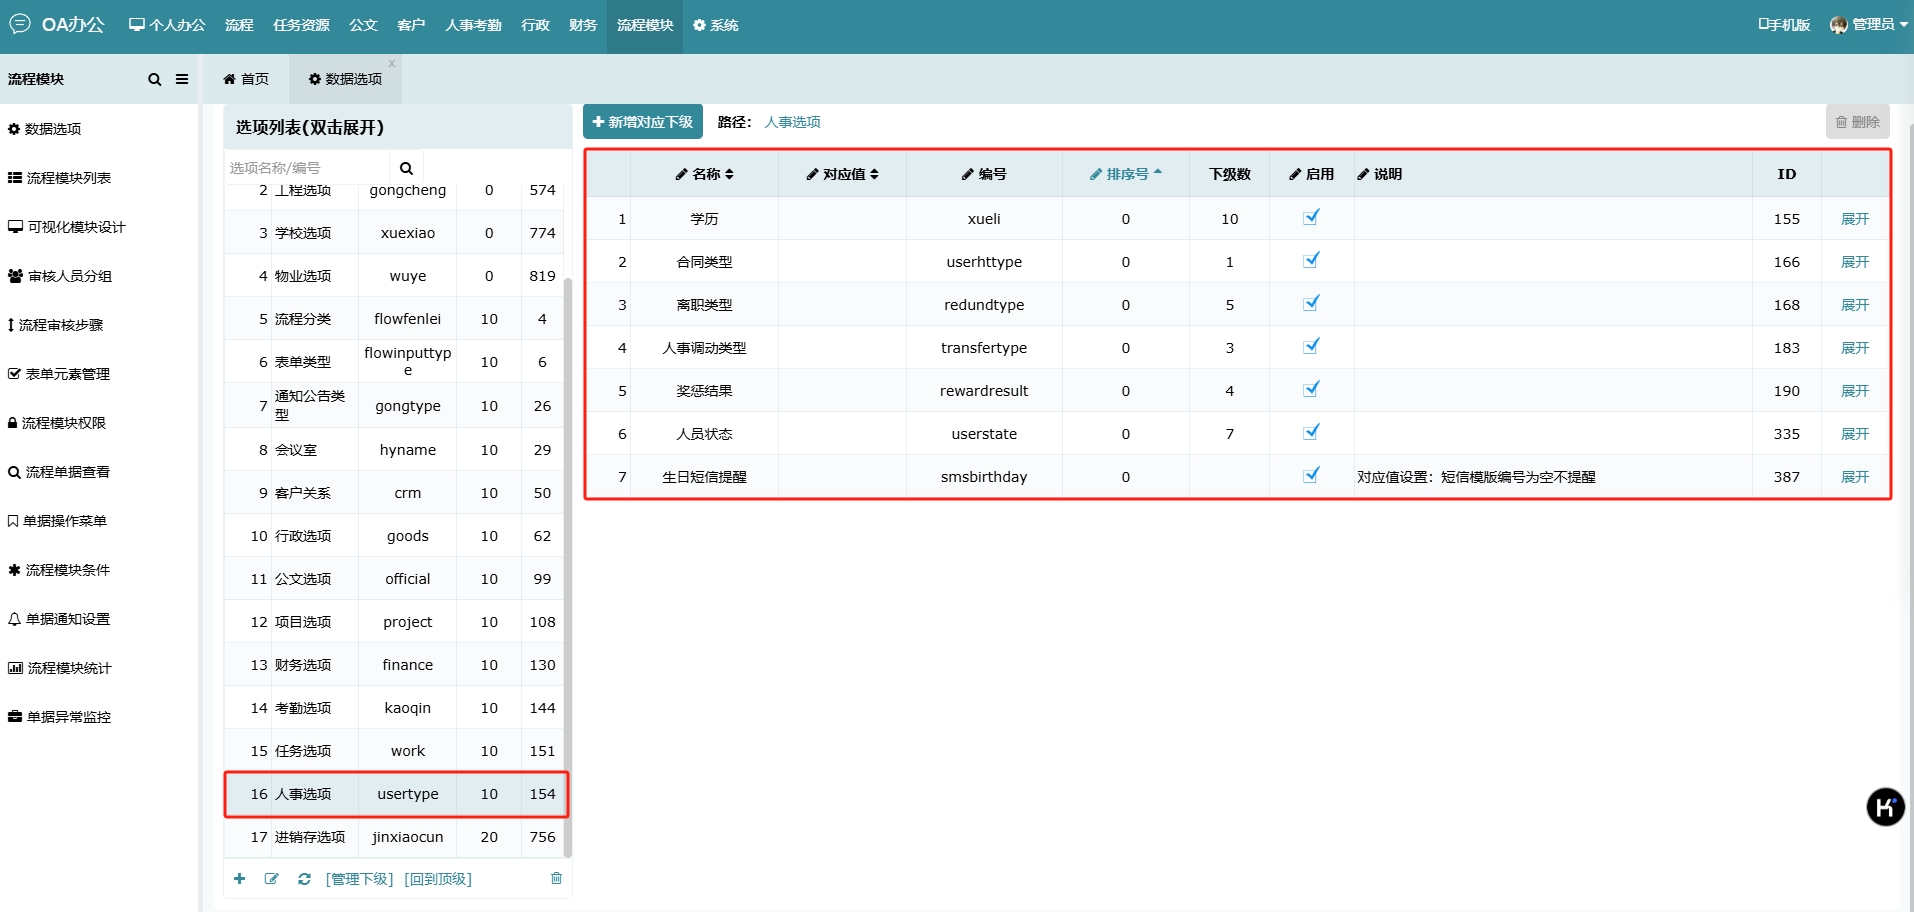Open the floating H helper icon
The width and height of the screenshot is (1914, 912).
1885,806
